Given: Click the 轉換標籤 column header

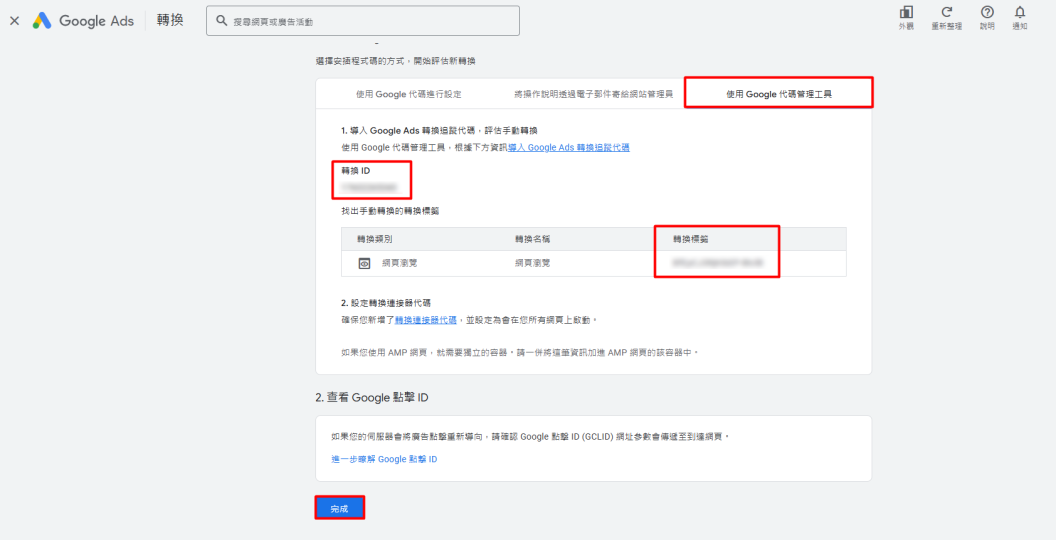Looking at the screenshot, I should [690, 239].
